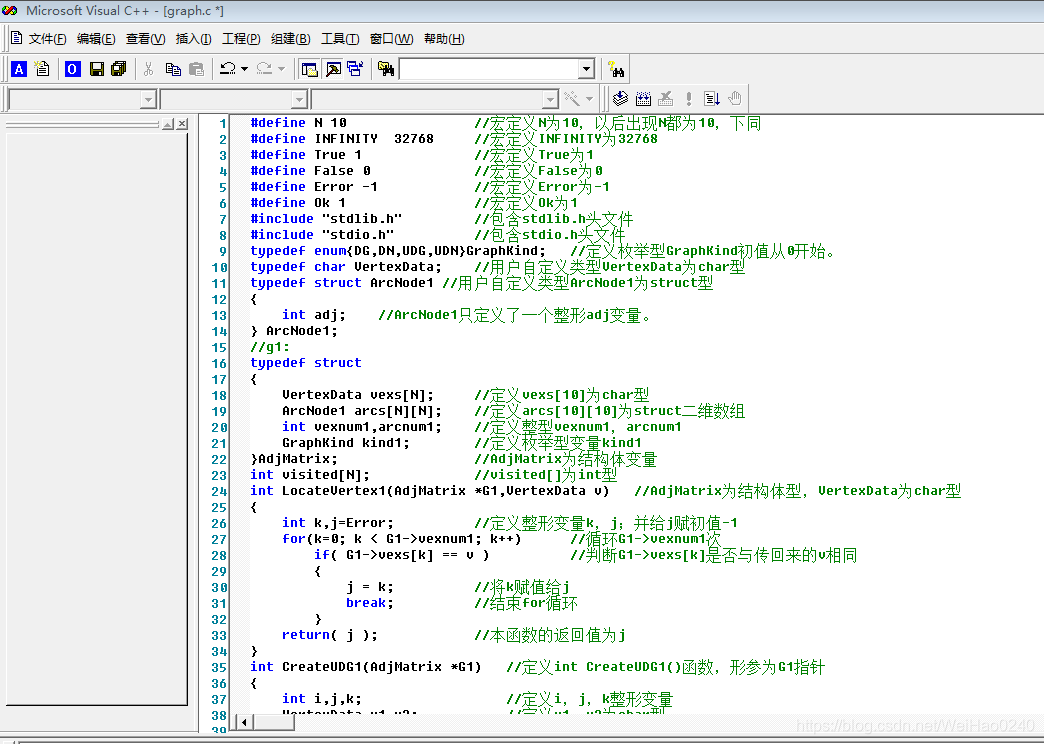Click the 'int visited[N];' line
The width and height of the screenshot is (1044, 744).
(310, 474)
